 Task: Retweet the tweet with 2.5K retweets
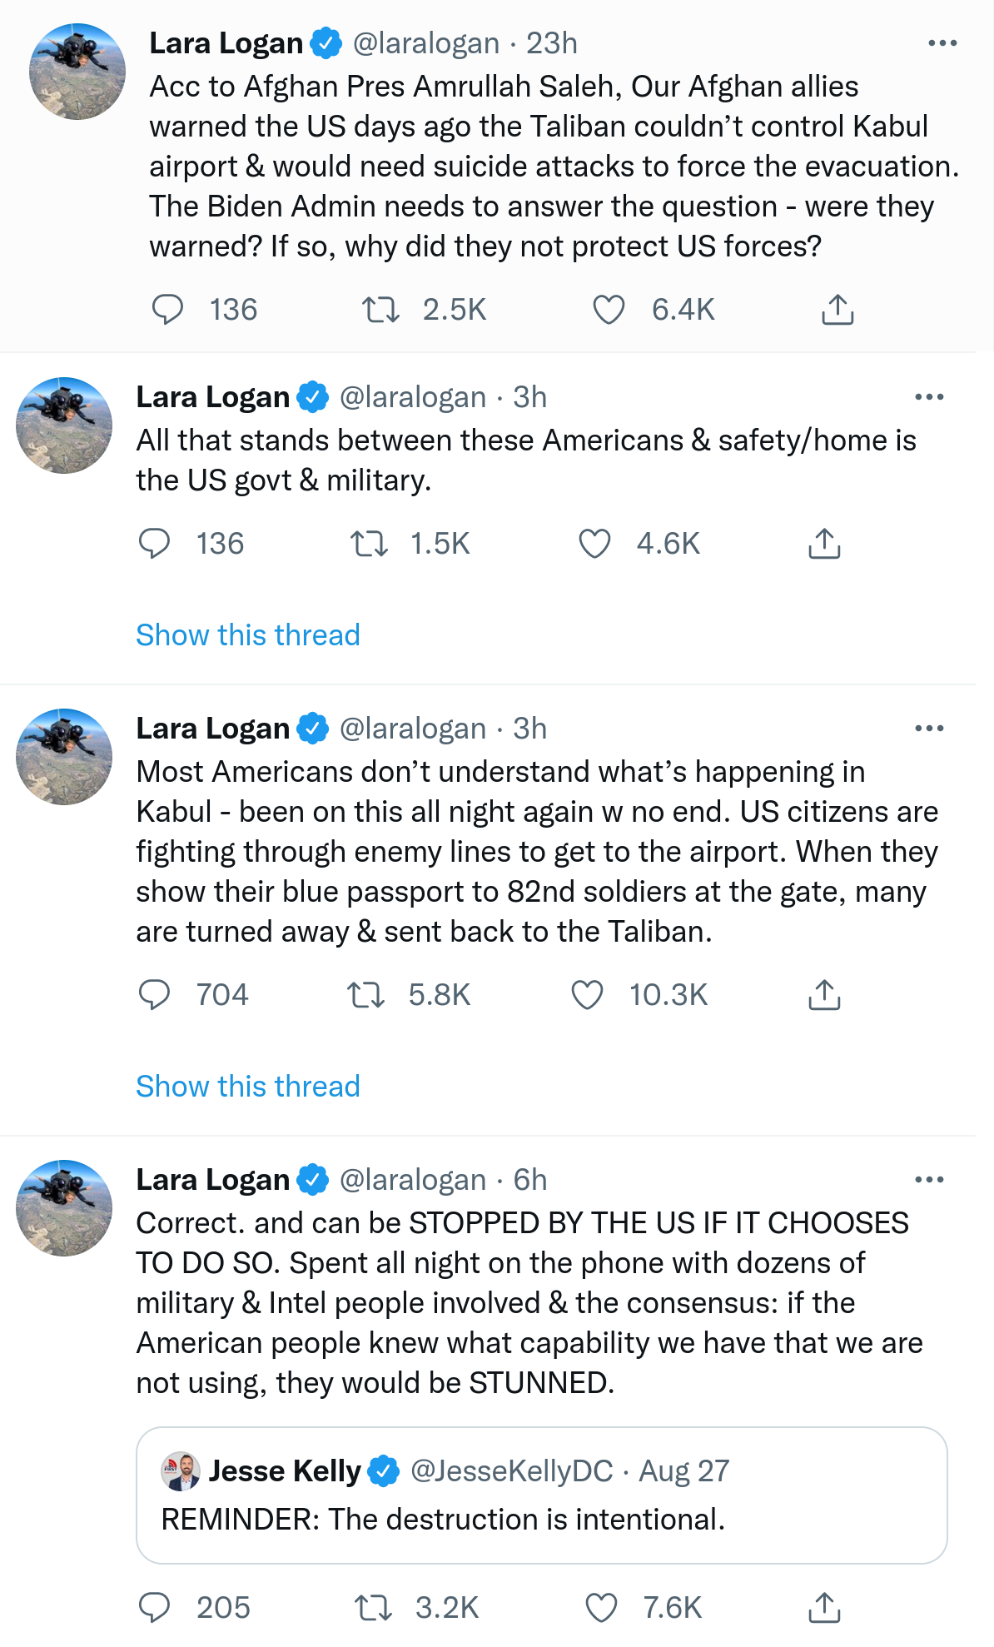point(381,310)
